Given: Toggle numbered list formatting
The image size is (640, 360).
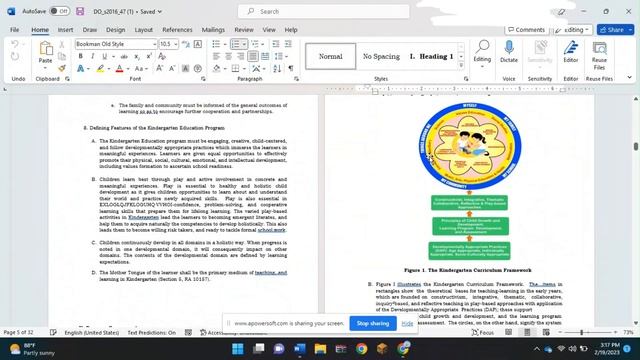Looking at the screenshot, I should pos(235,44).
